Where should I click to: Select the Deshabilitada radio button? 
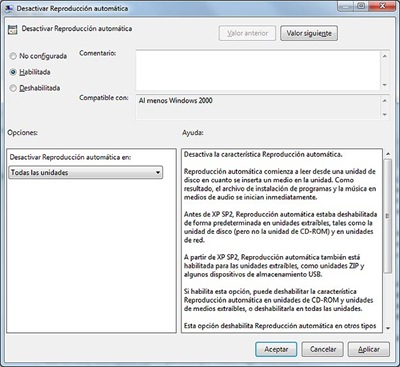[13, 88]
